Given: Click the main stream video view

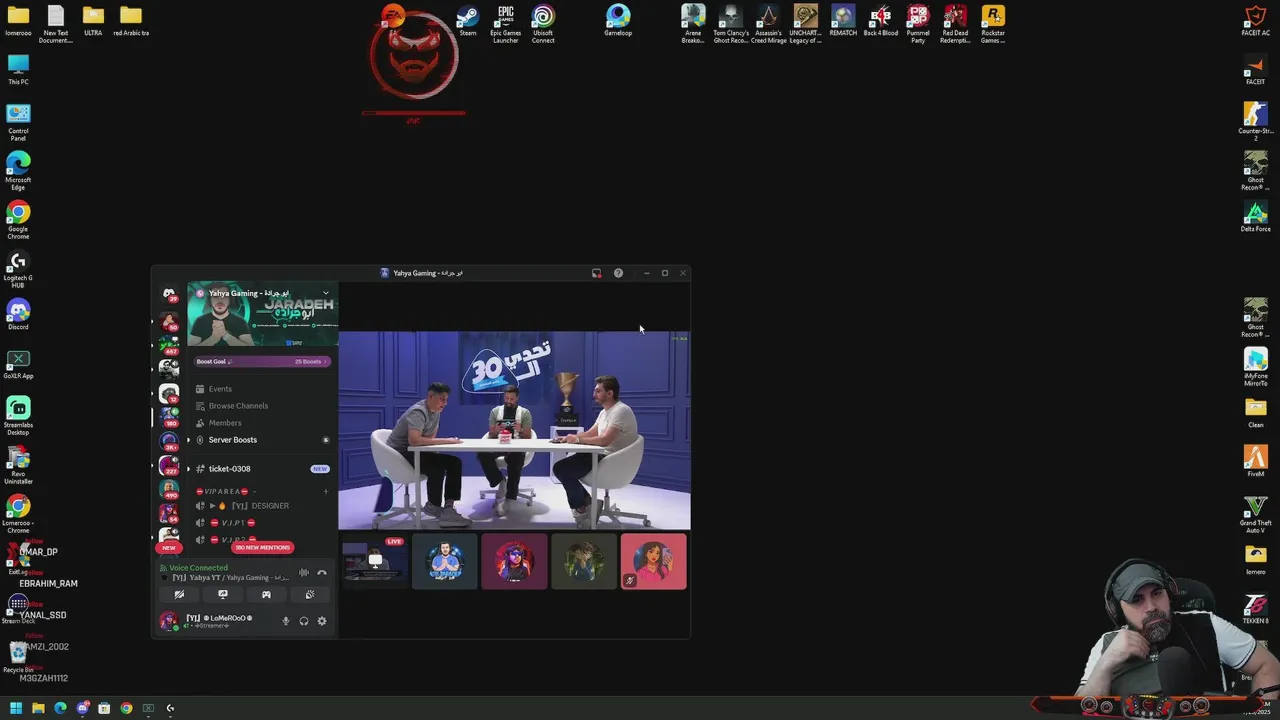Looking at the screenshot, I should 514,430.
